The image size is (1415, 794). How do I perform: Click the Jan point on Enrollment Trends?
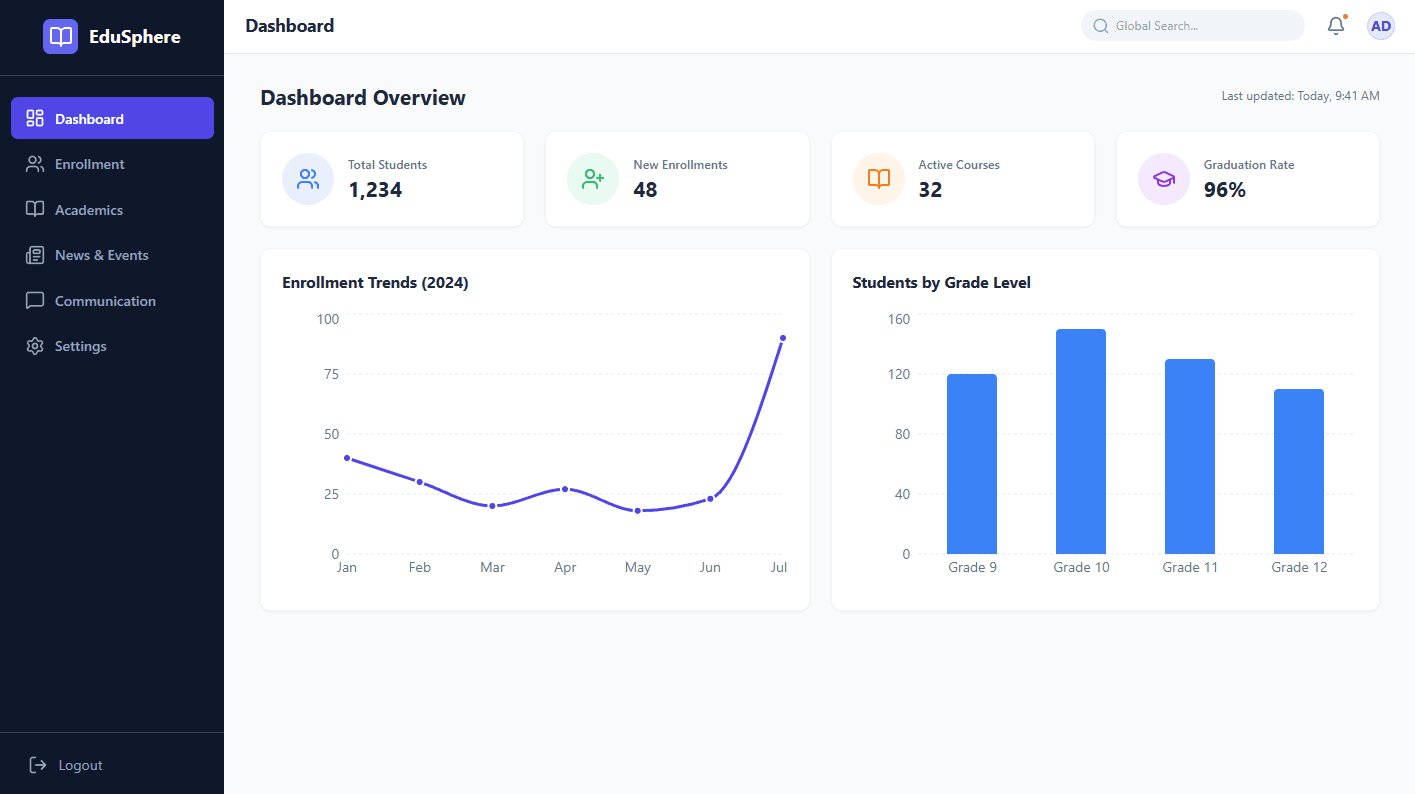pos(347,458)
